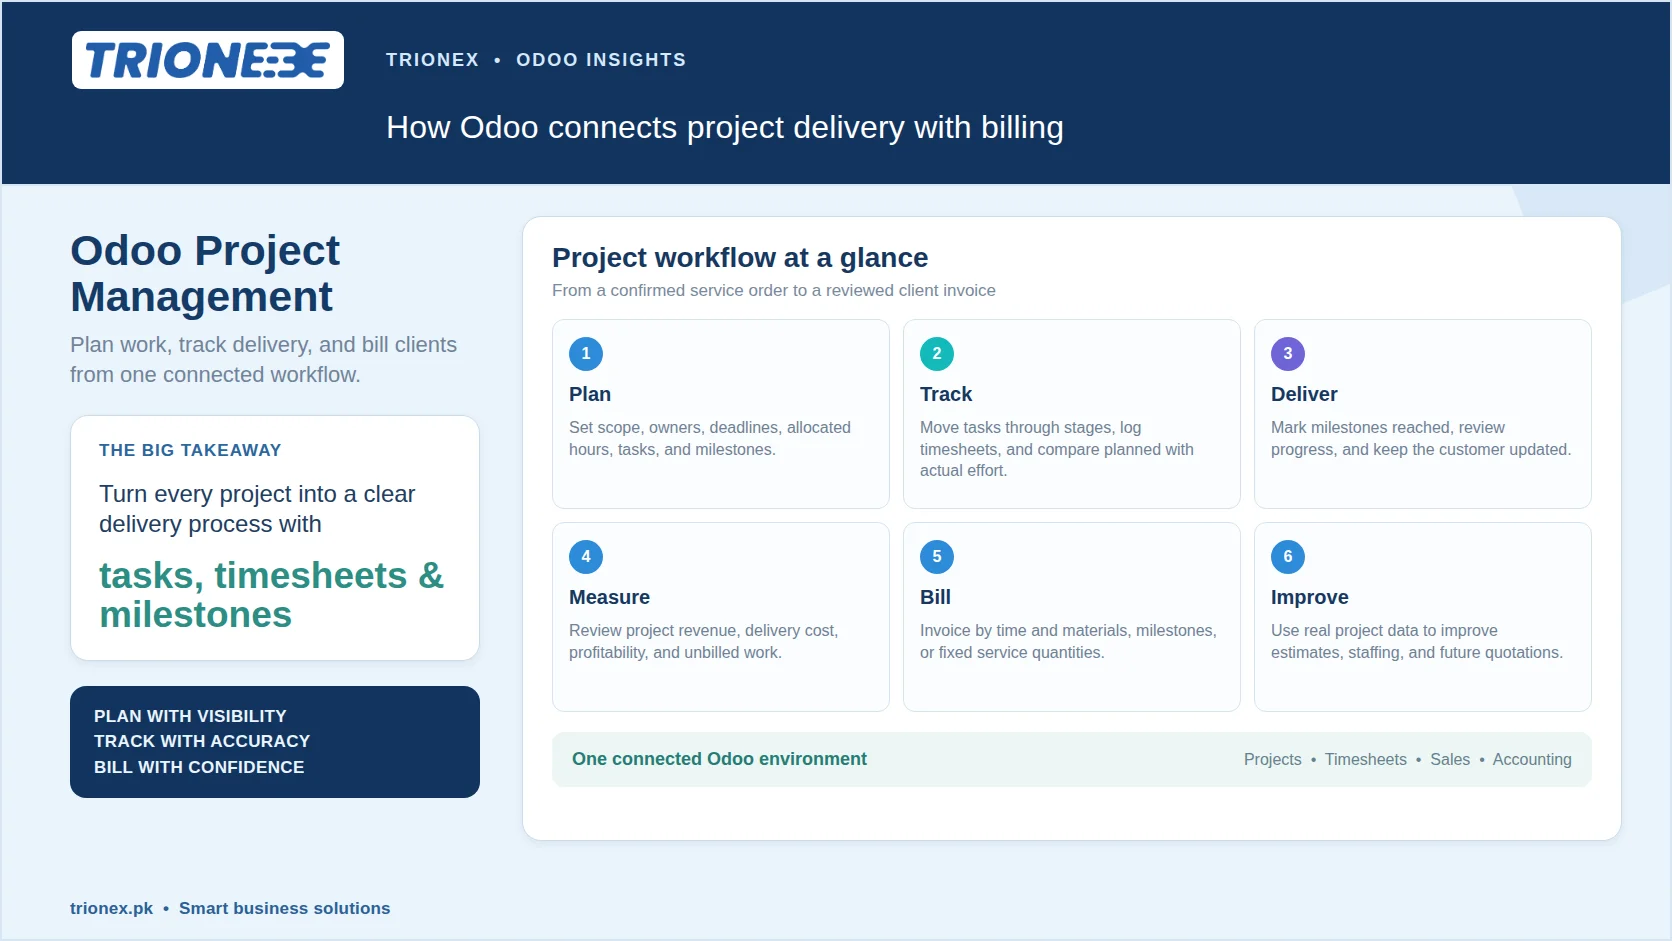
Task: Select the step 5 number badge
Action: [x=937, y=557]
